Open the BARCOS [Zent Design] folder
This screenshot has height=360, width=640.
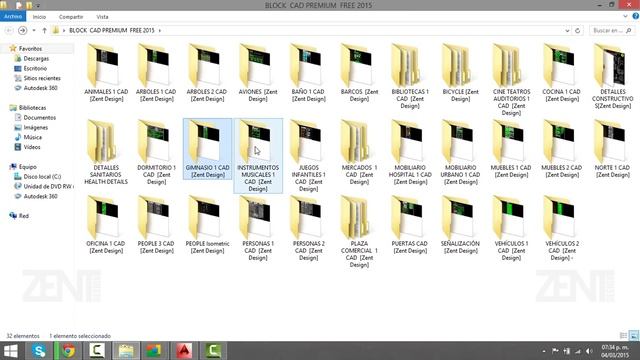point(359,73)
